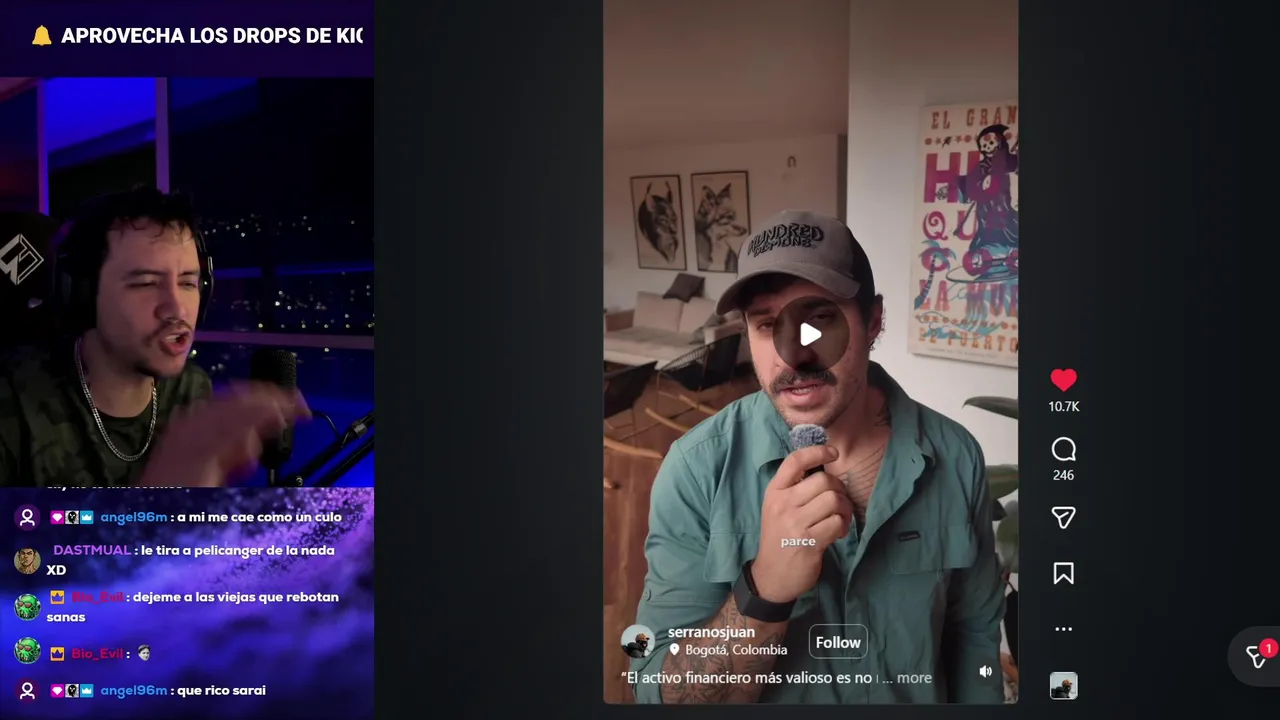
Task: Expand the caption with 'more'
Action: point(914,678)
